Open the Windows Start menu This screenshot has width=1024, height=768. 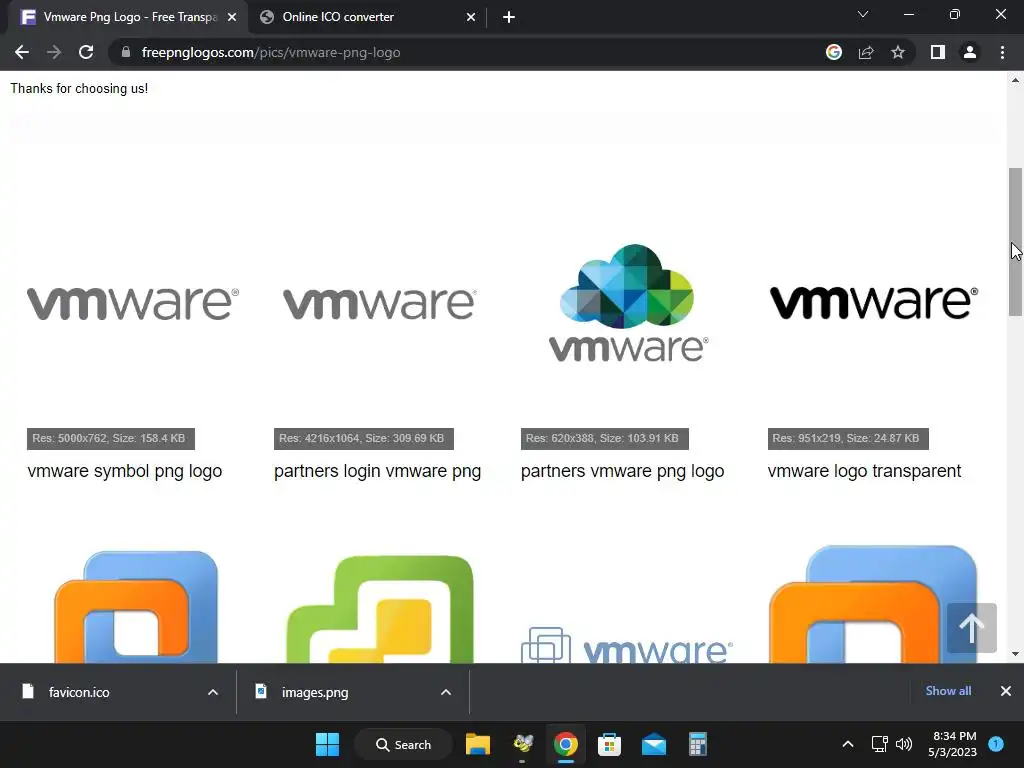[327, 744]
